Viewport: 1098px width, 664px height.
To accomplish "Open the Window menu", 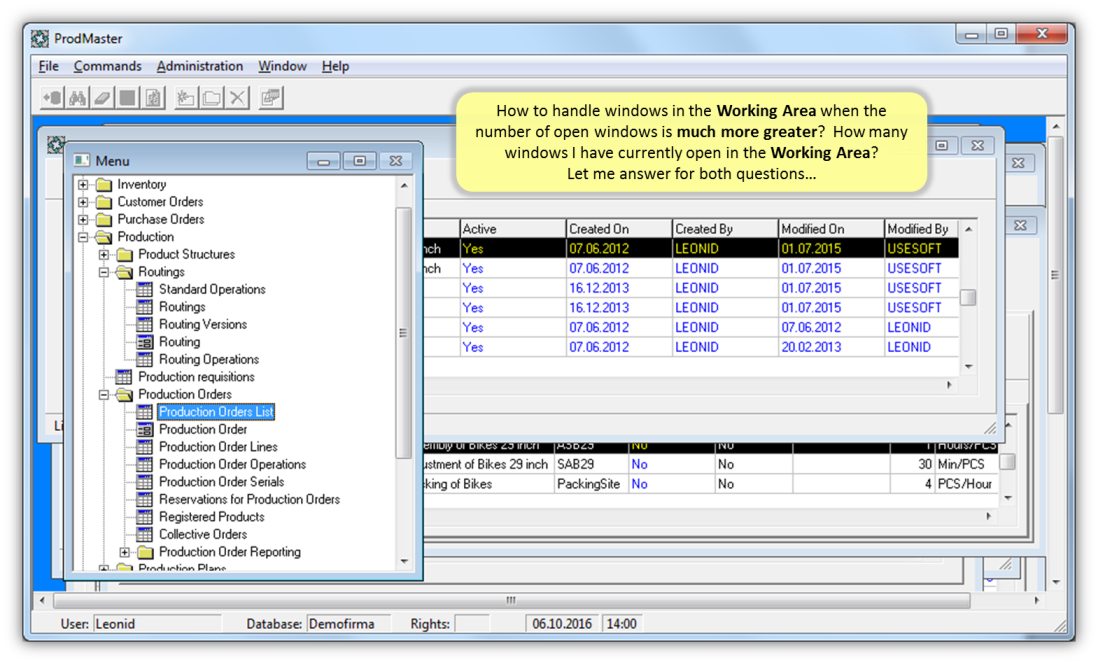I will coord(282,66).
